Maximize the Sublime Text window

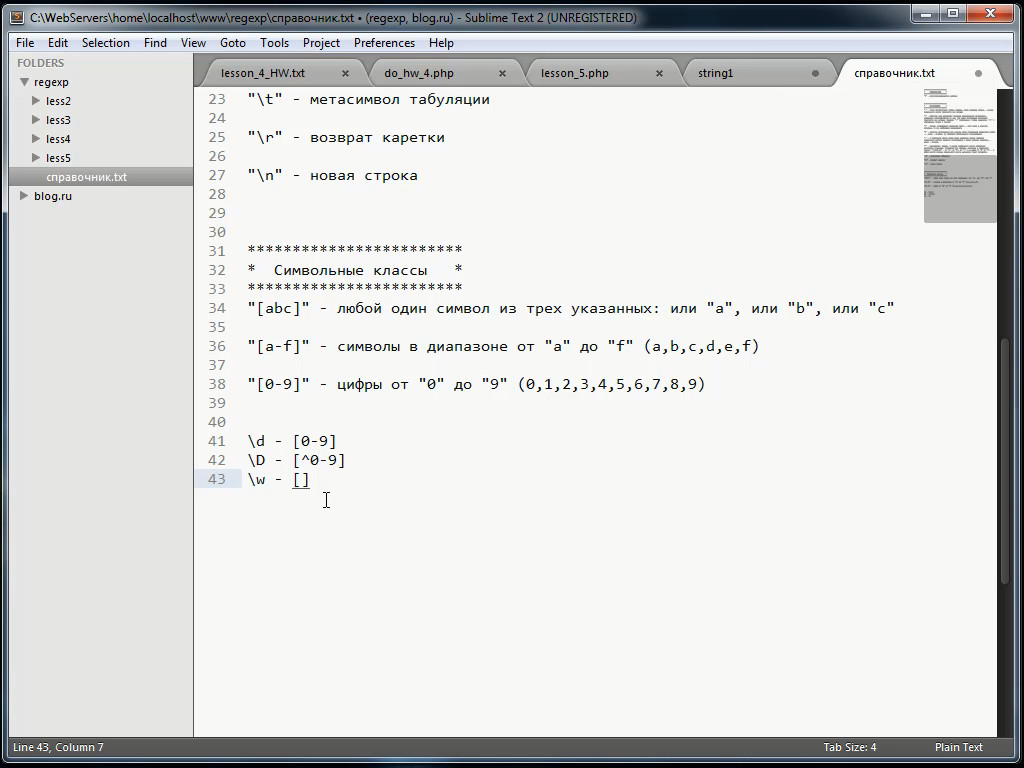click(953, 13)
